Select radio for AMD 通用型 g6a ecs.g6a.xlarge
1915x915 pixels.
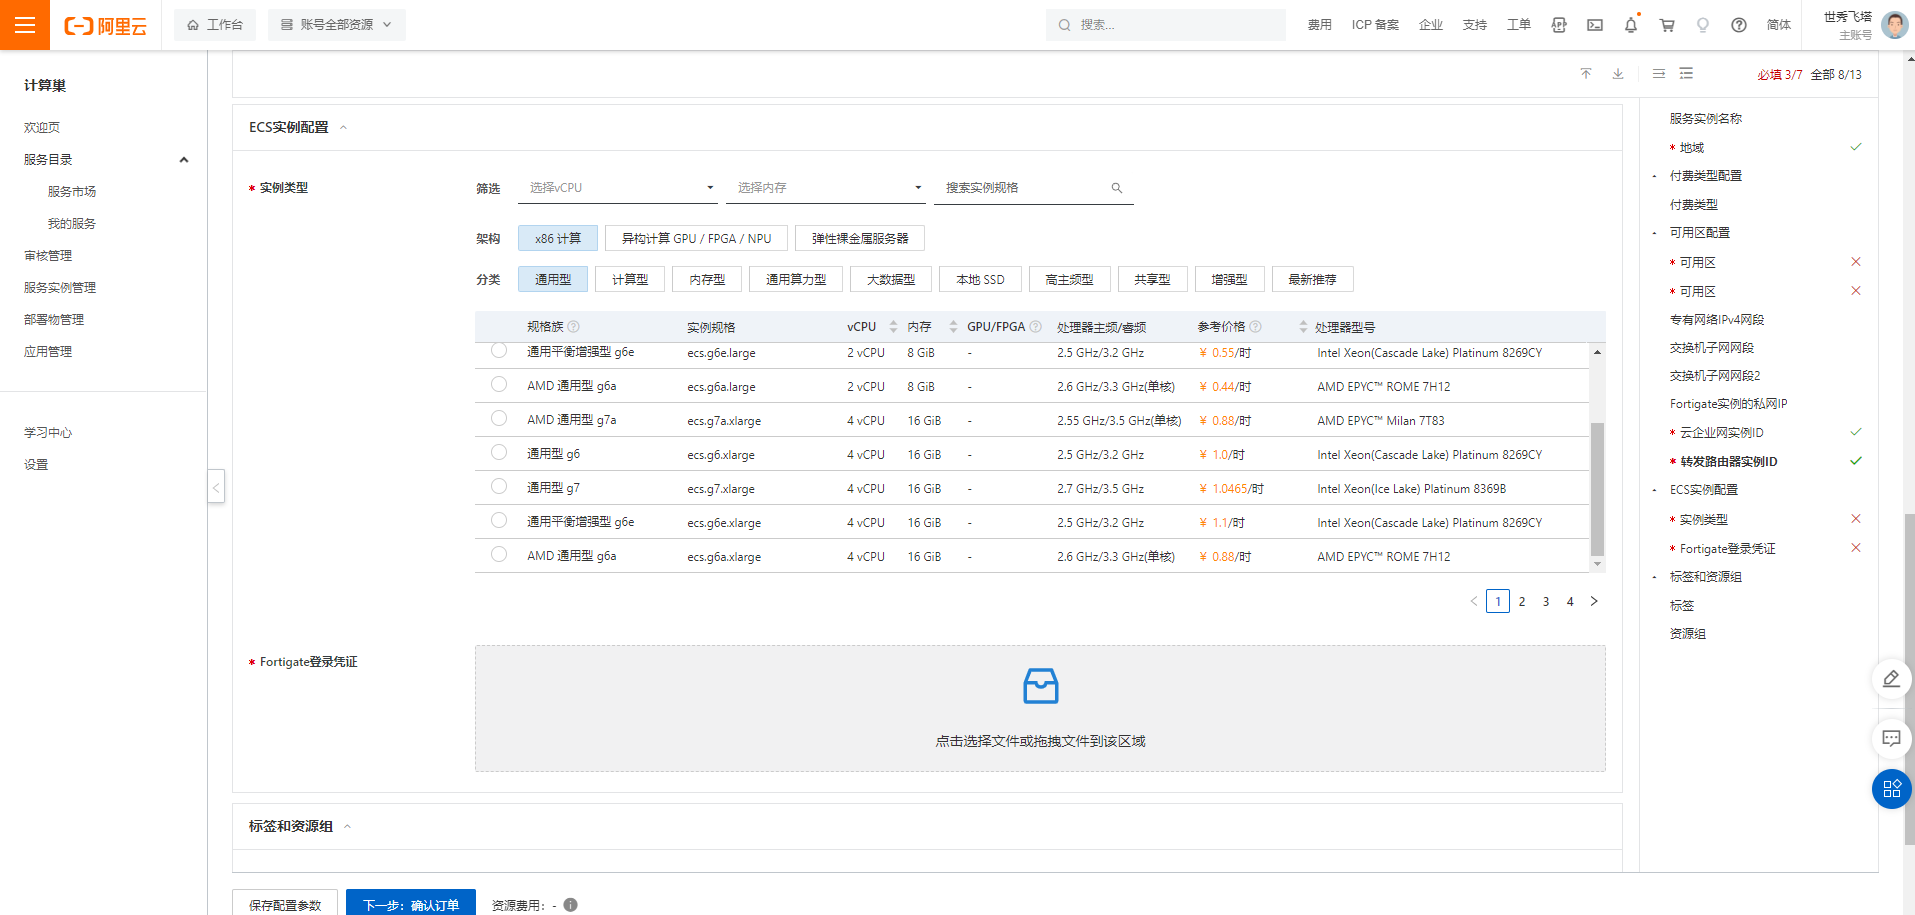pos(499,555)
